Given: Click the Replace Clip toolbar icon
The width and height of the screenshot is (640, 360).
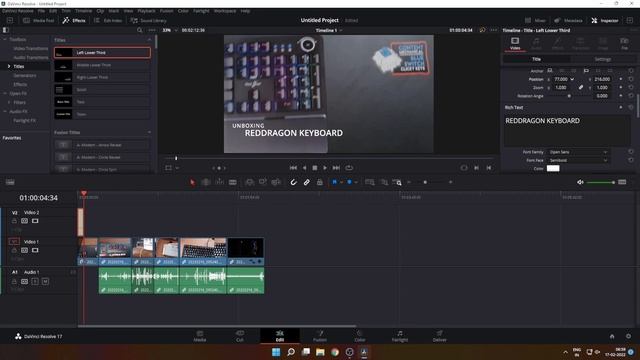Looking at the screenshot, I should [276, 182].
